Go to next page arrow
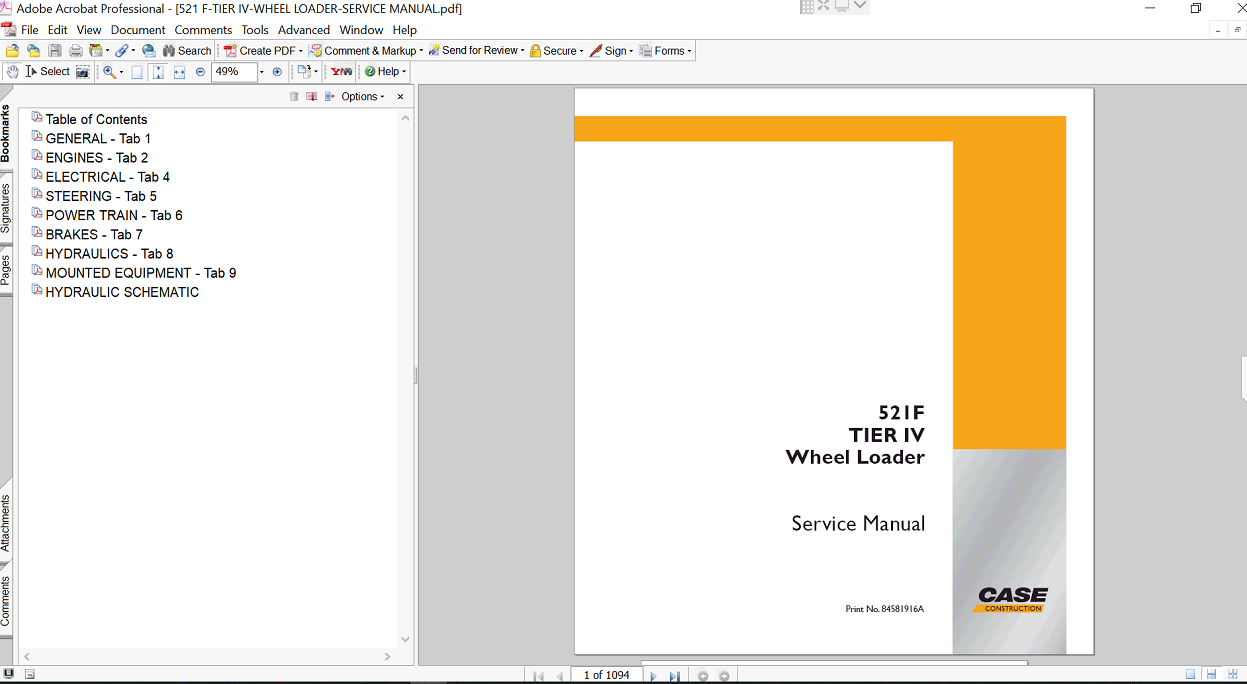The height and width of the screenshot is (684, 1247). (653, 676)
